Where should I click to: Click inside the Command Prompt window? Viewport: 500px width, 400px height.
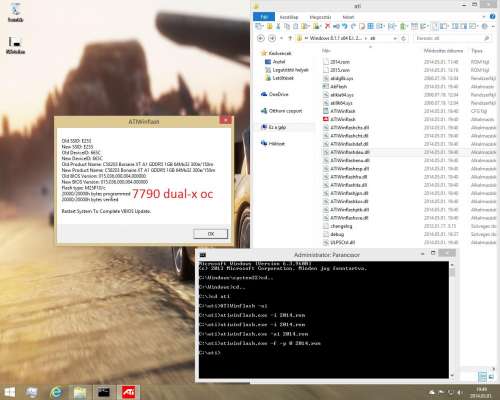point(324,320)
